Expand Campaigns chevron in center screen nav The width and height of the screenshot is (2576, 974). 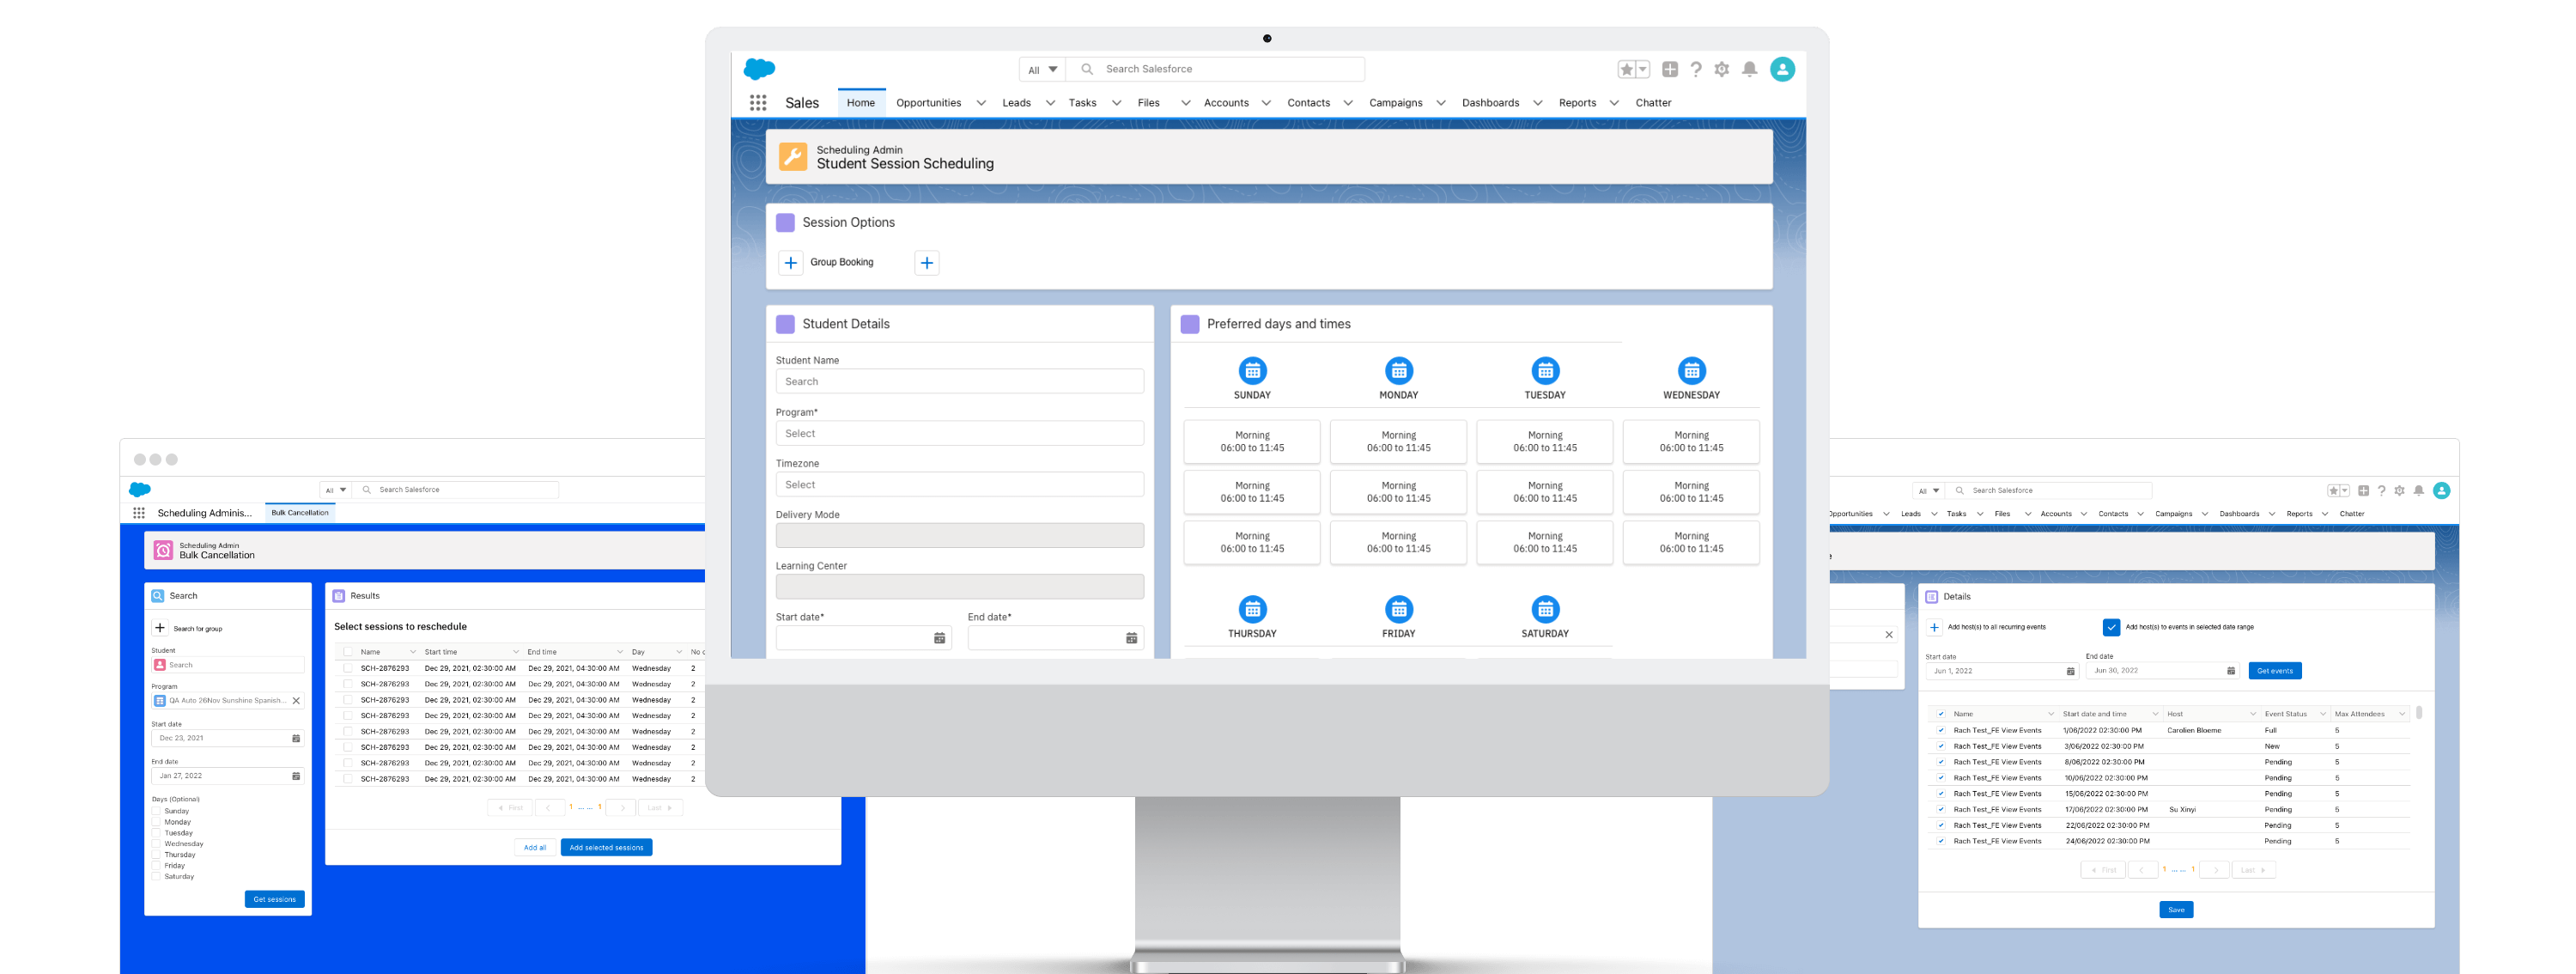[1440, 103]
